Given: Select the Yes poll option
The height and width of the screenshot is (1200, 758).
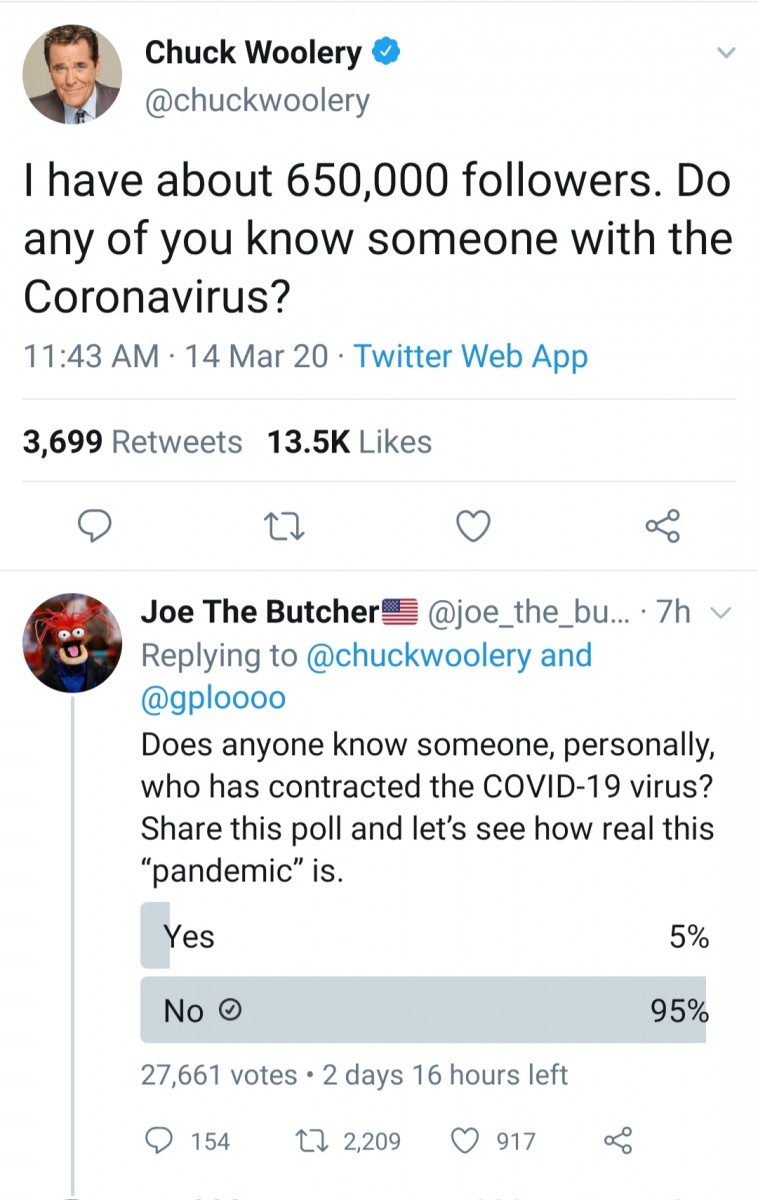Looking at the screenshot, I should [424, 936].
